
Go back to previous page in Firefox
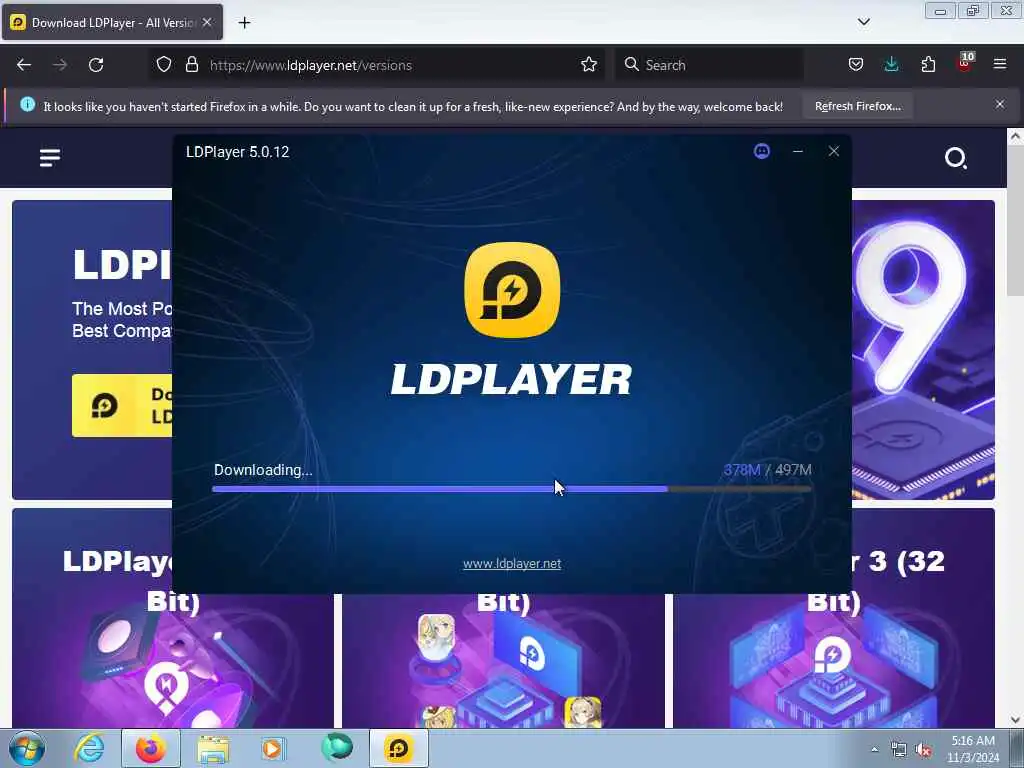[x=24, y=65]
